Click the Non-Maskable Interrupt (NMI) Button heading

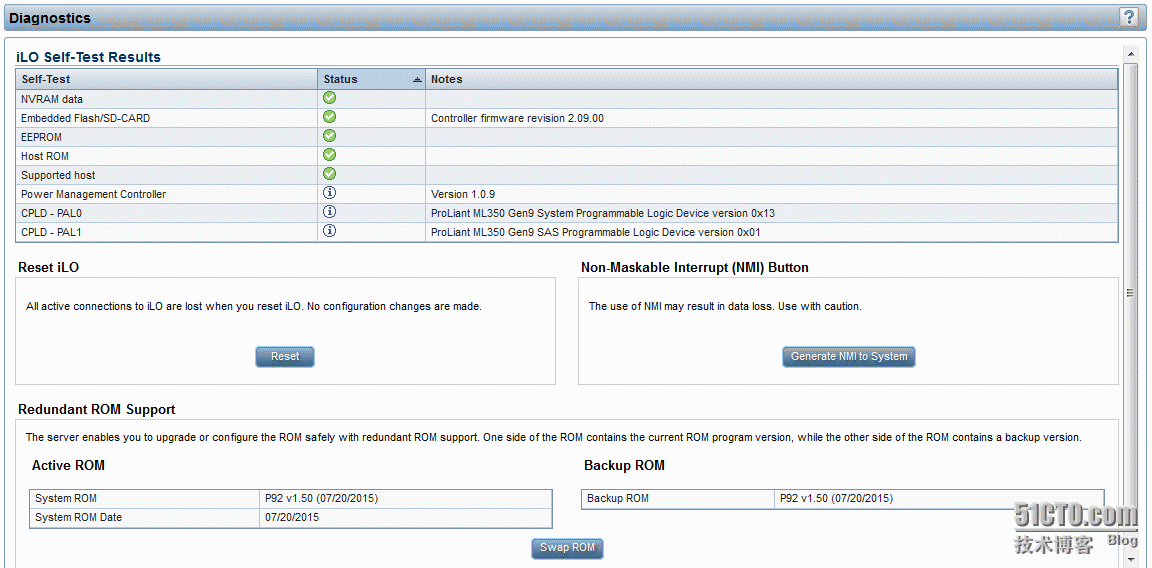(694, 267)
